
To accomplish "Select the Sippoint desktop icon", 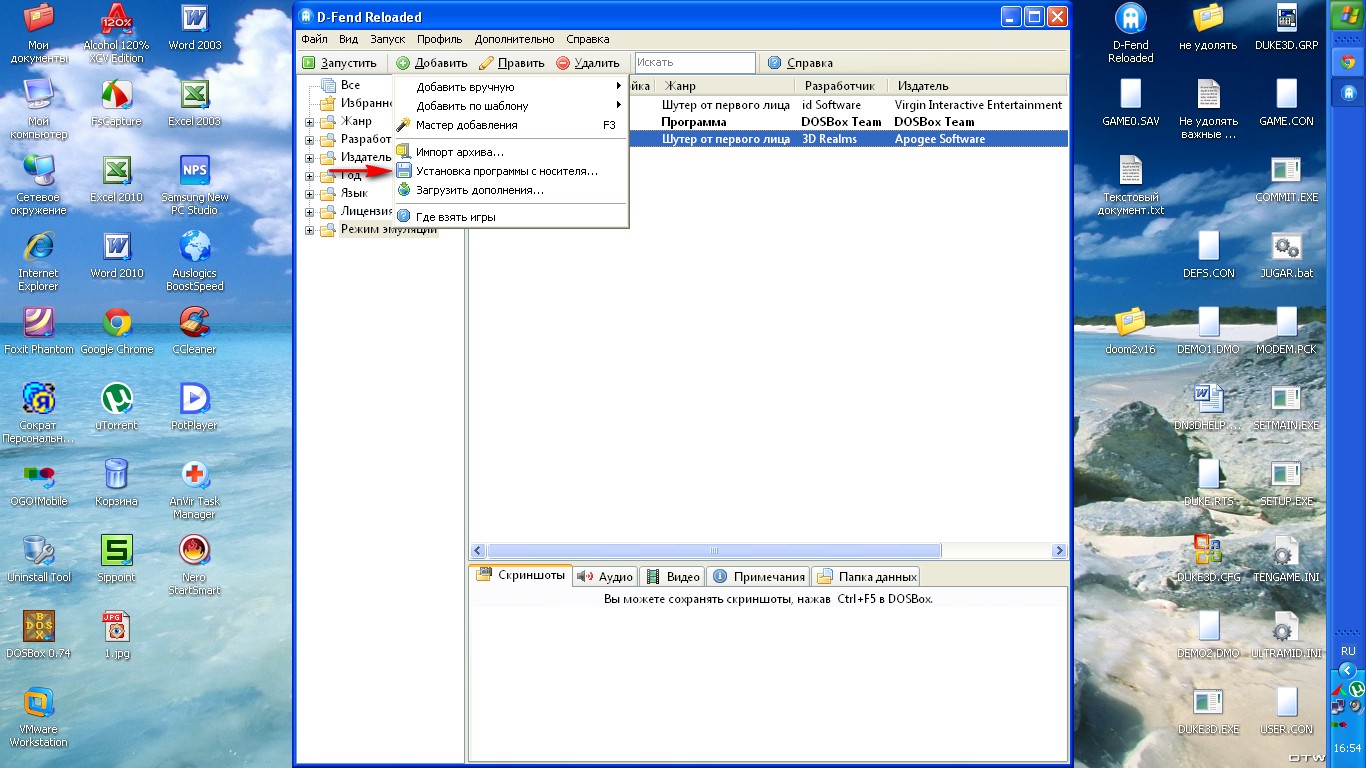I will click(117, 558).
